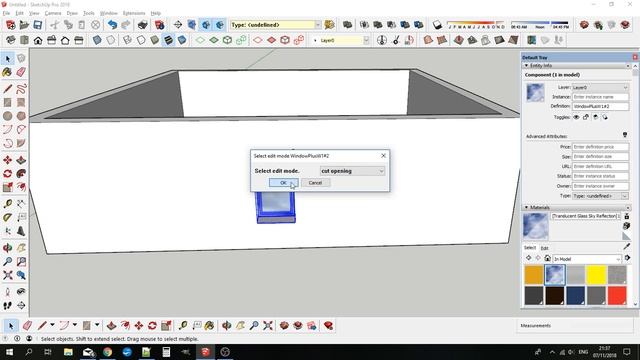Open the Type classification dropdown in toolbar
This screenshot has width=640, height=360.
point(318,25)
